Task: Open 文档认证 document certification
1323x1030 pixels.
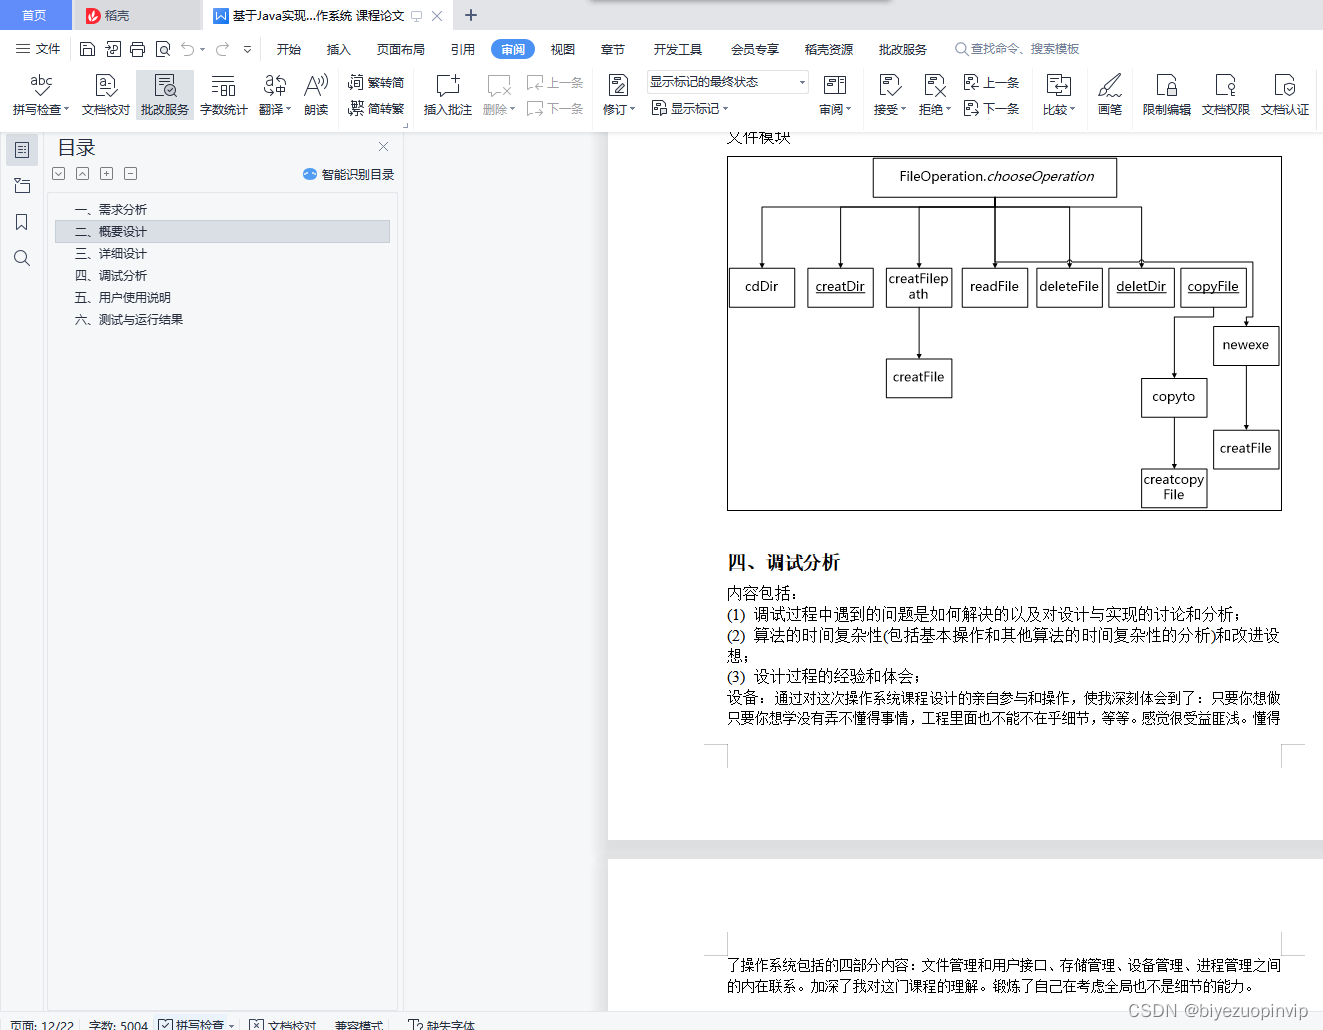Action: (1284, 95)
